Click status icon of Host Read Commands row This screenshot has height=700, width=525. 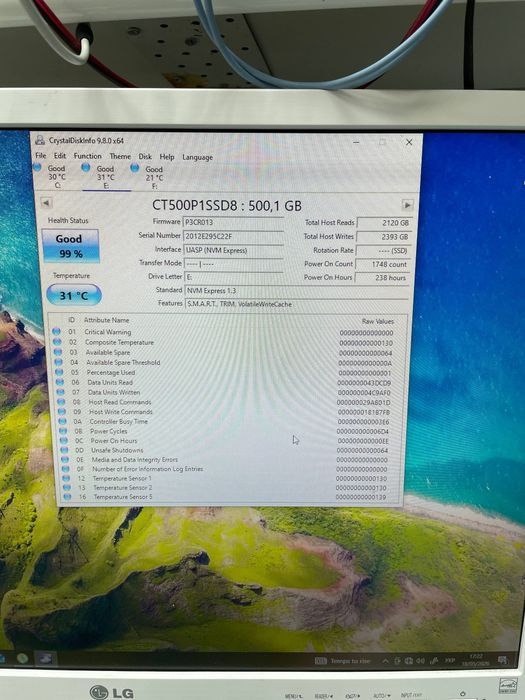(61, 402)
